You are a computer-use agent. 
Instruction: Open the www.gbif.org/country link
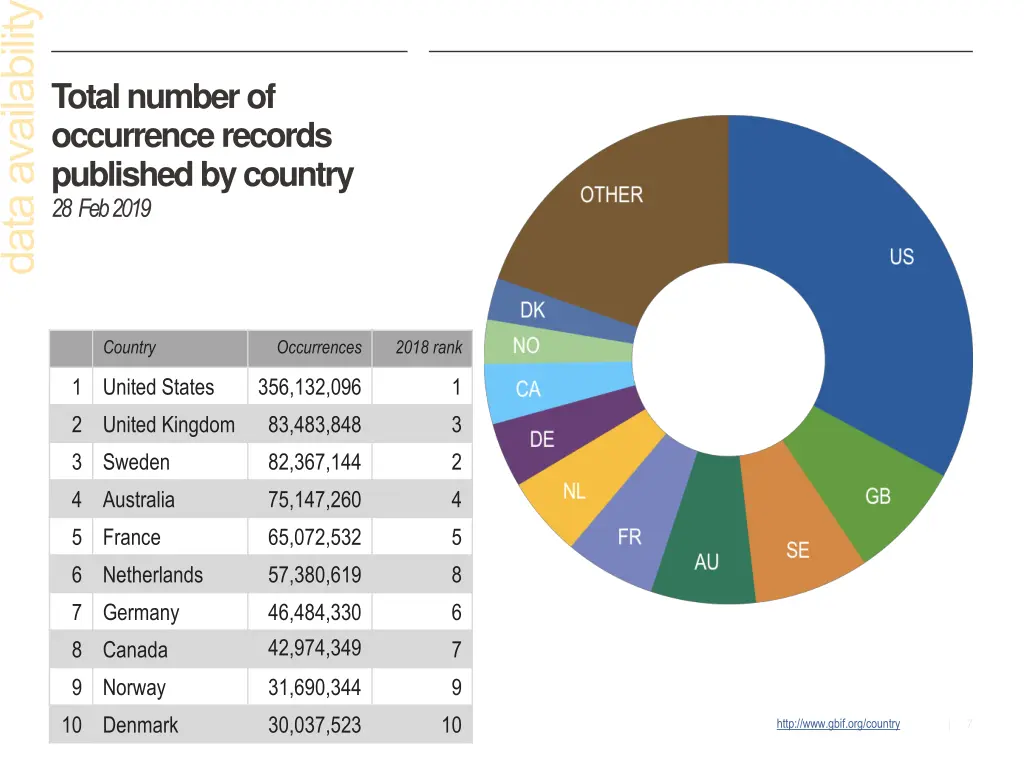(x=837, y=724)
